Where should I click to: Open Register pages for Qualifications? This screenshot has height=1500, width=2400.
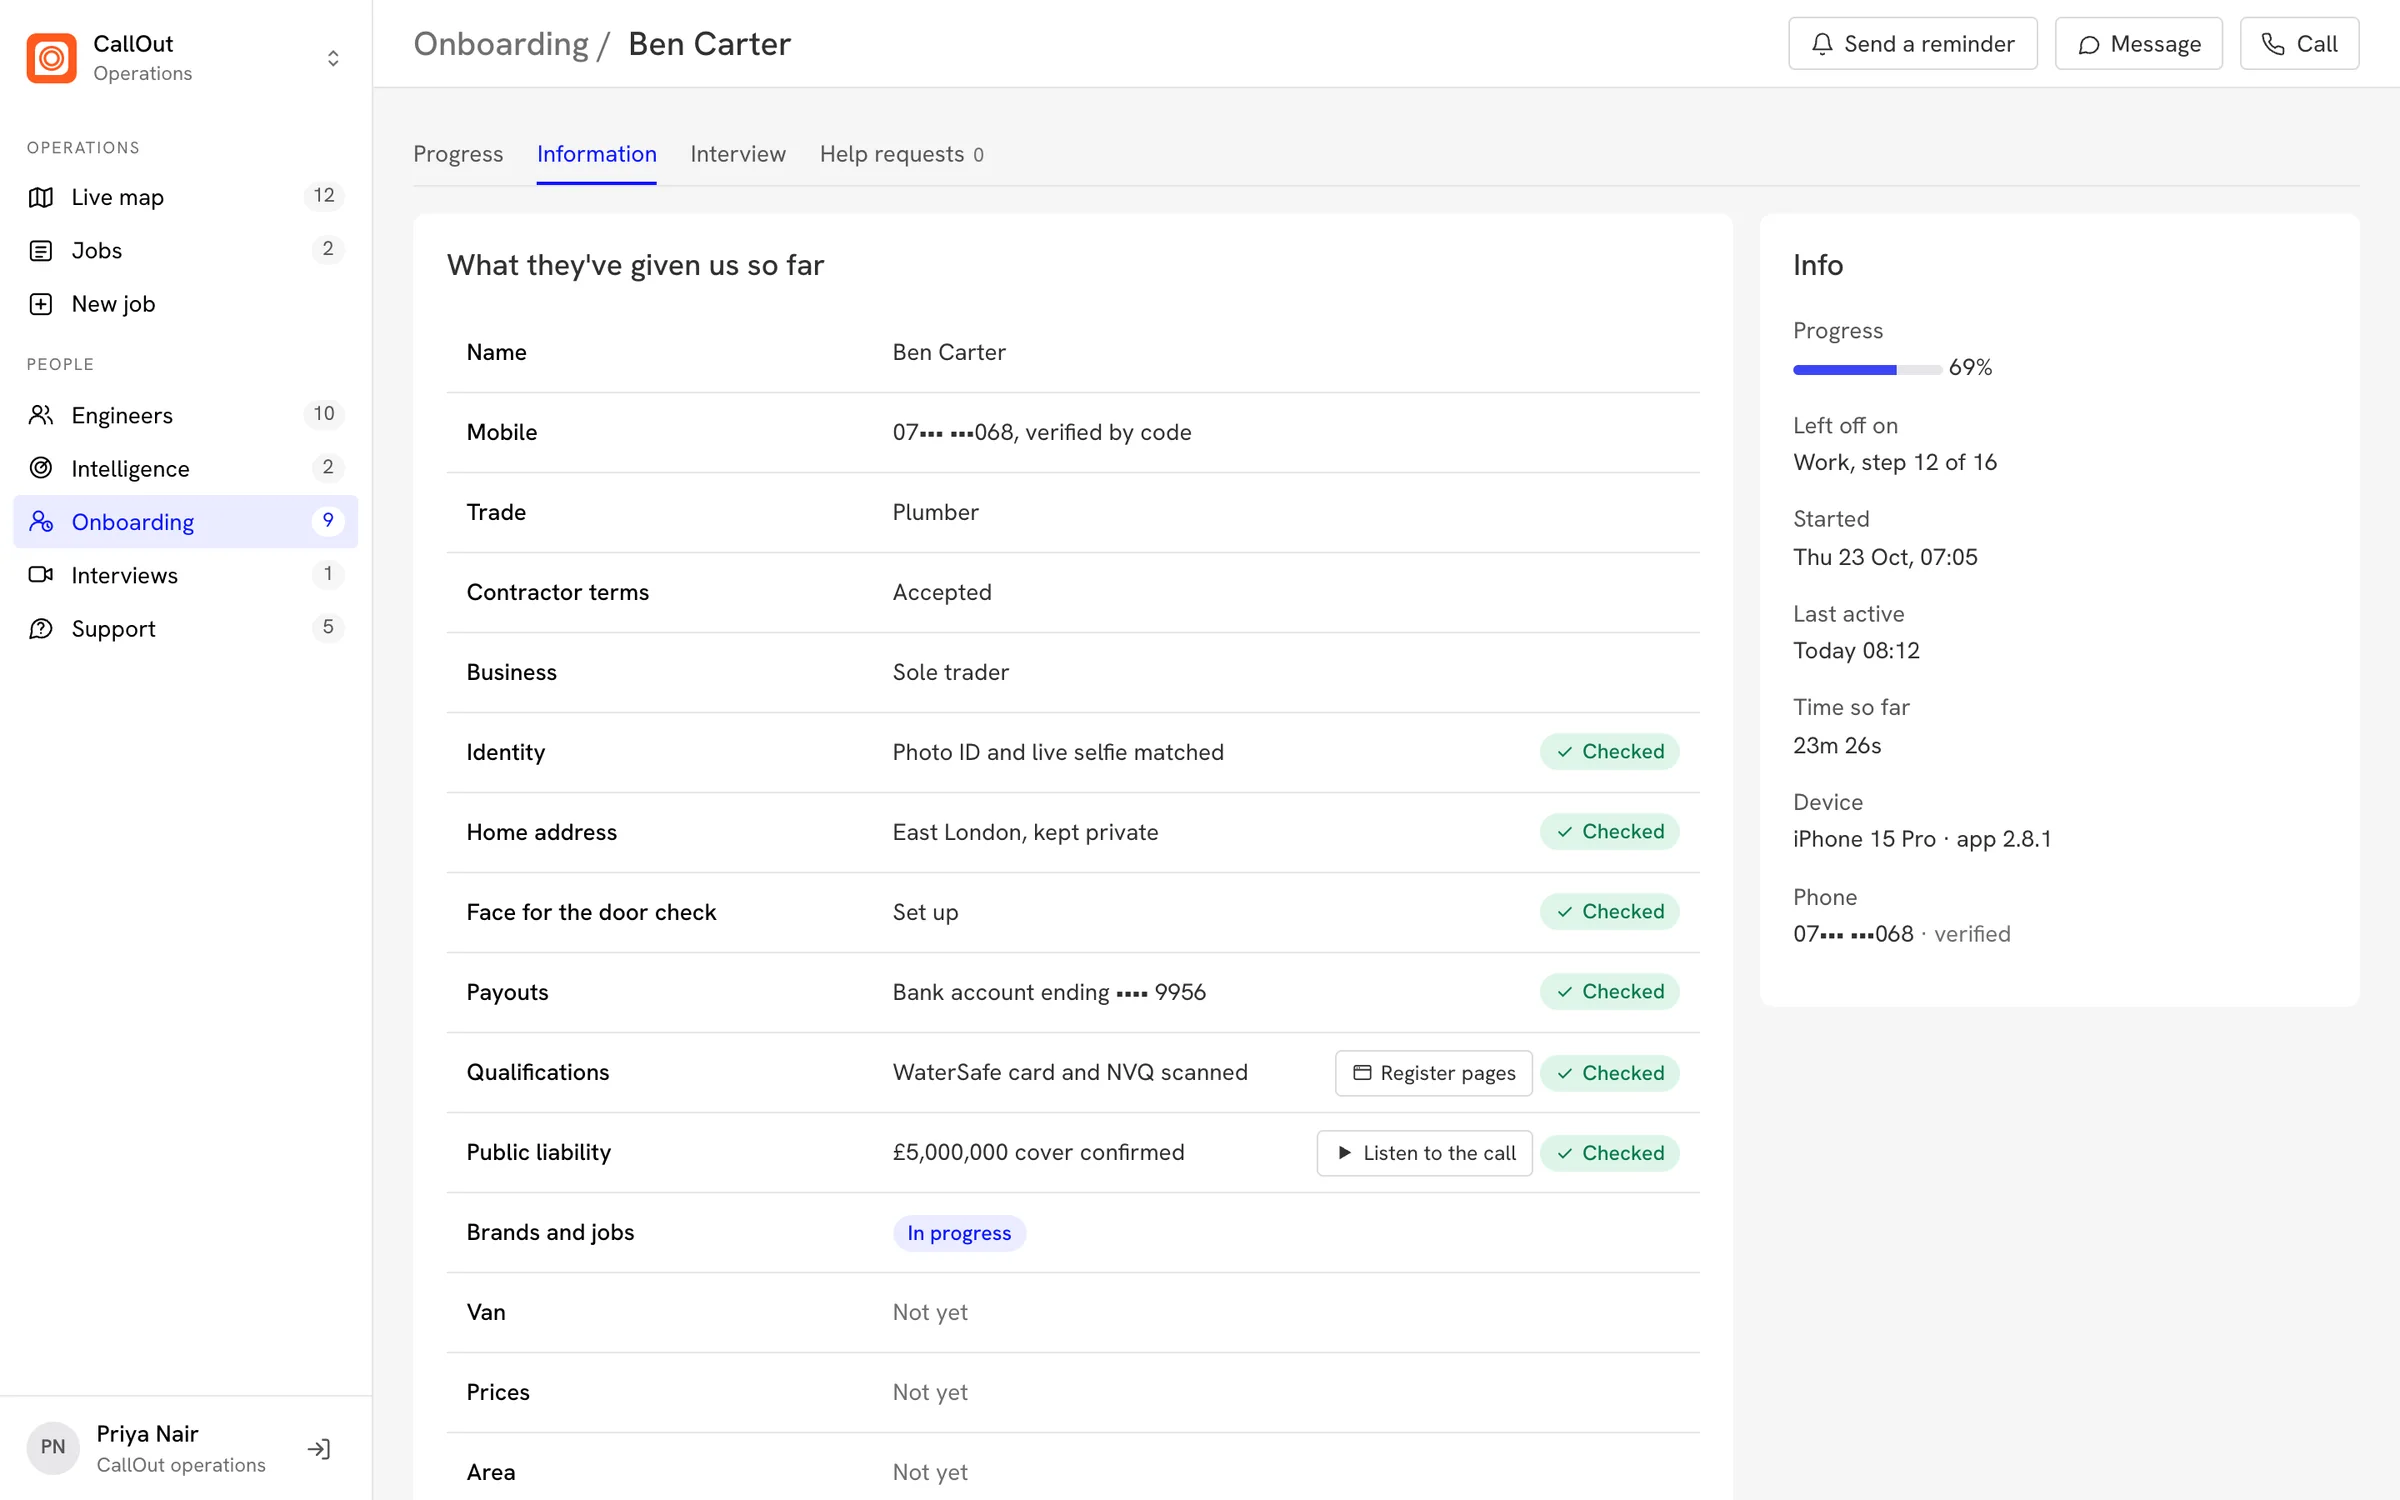(x=1433, y=1073)
